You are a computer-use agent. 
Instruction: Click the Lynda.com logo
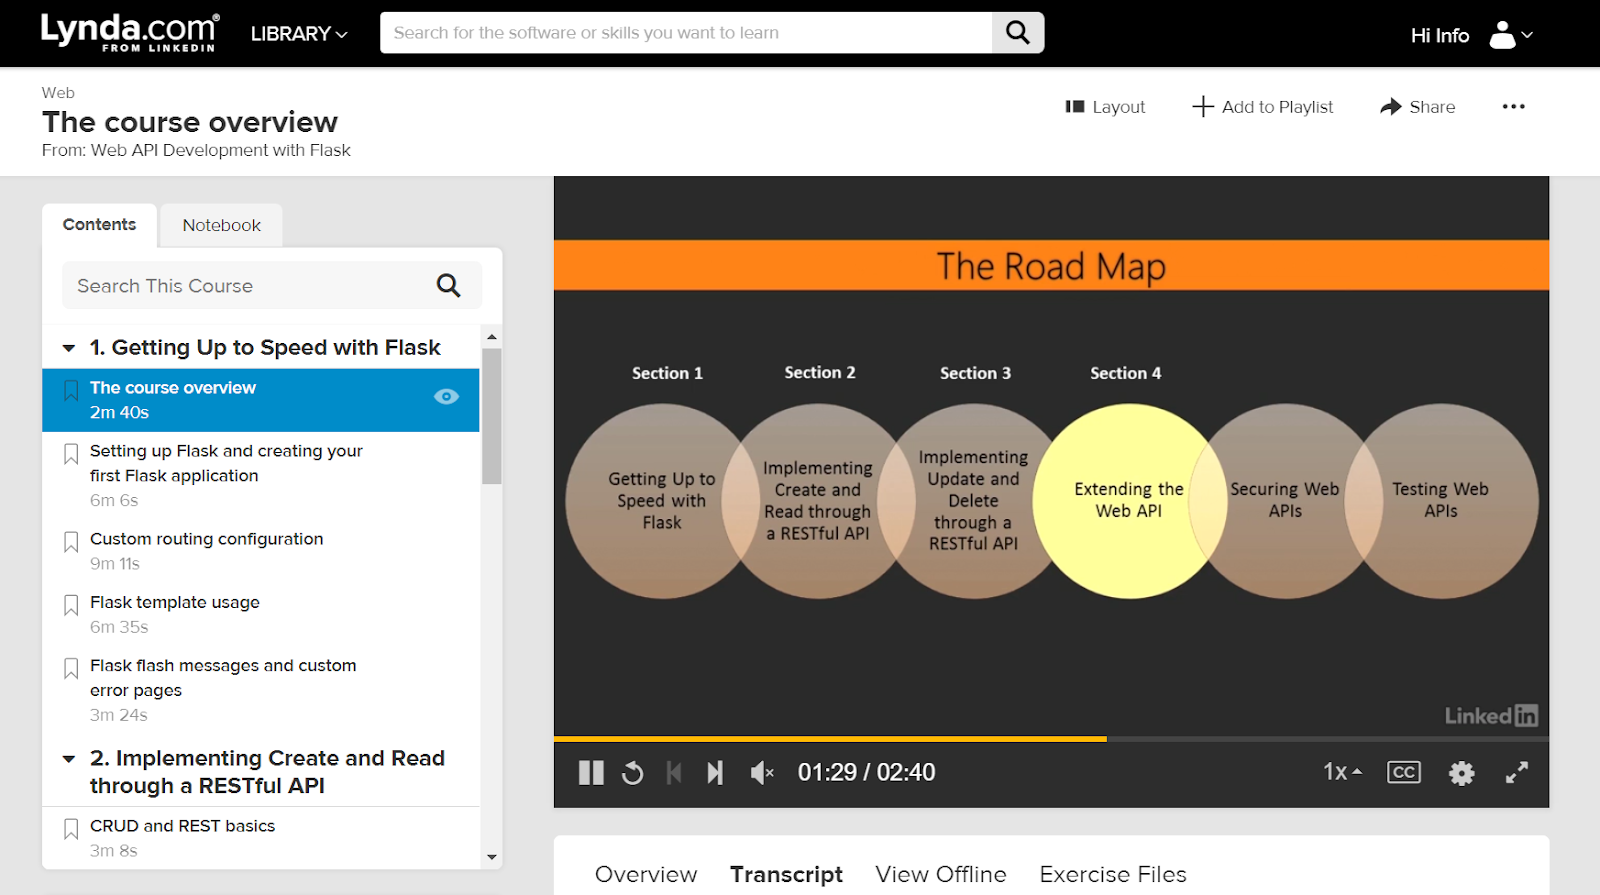pyautogui.click(x=129, y=32)
